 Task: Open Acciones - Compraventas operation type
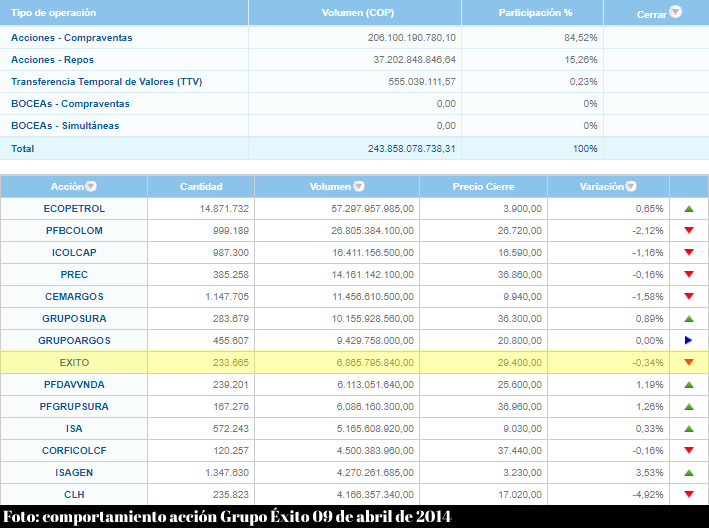coord(71,38)
